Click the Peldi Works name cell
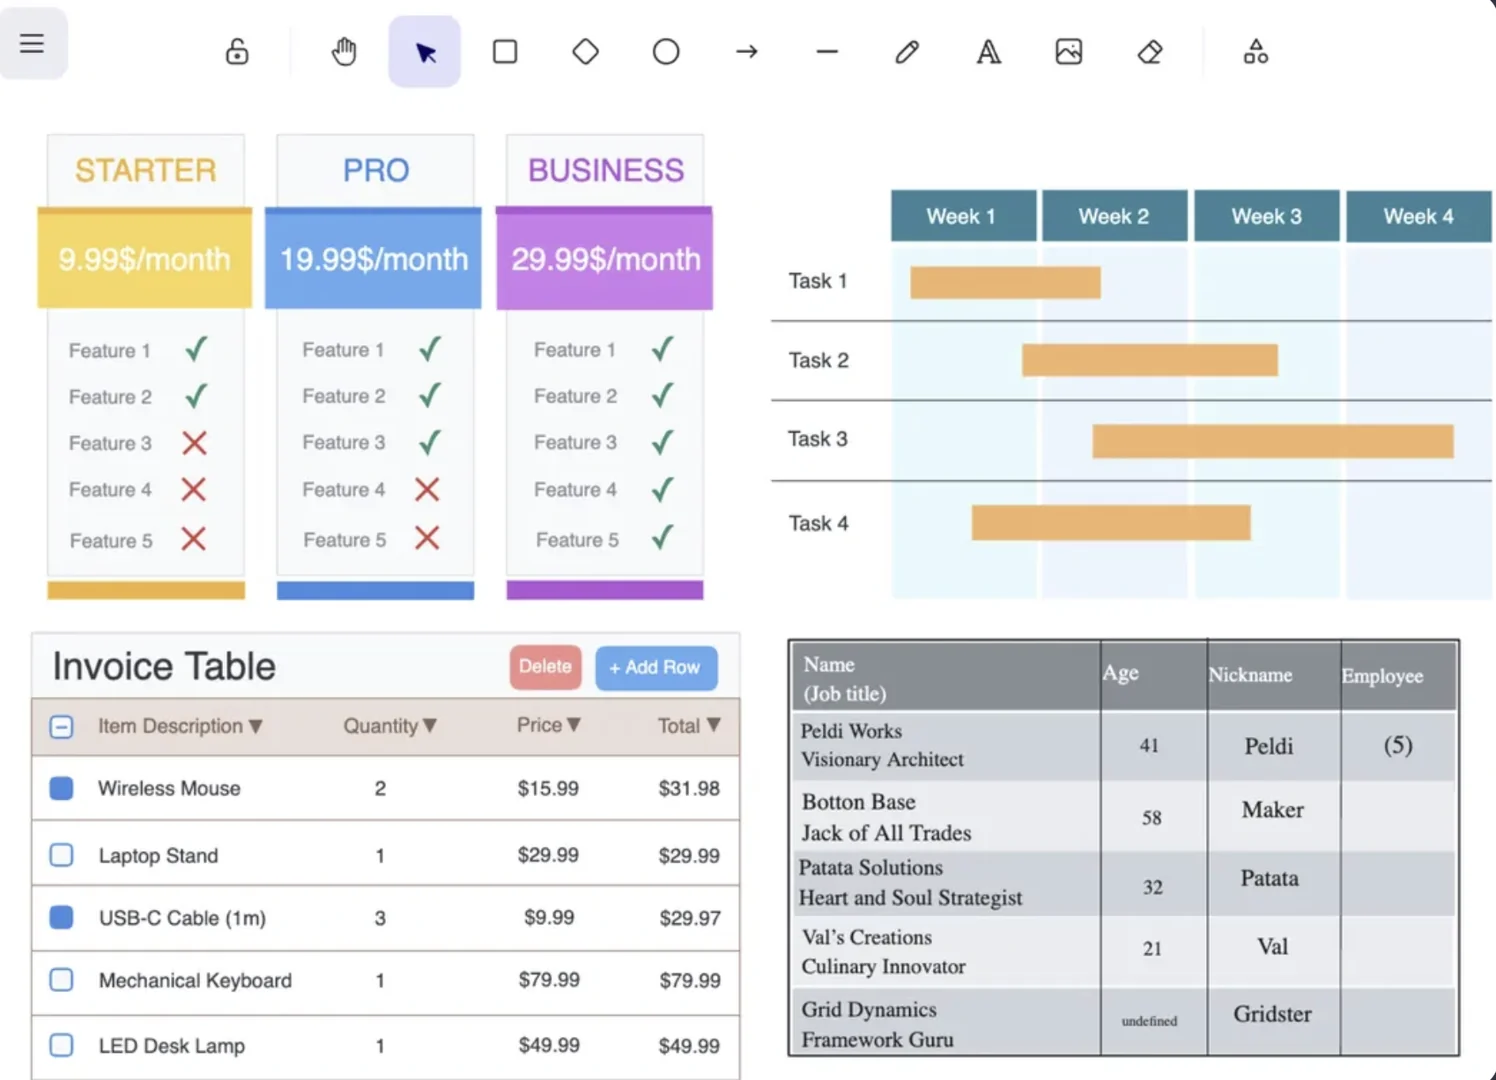 946,745
